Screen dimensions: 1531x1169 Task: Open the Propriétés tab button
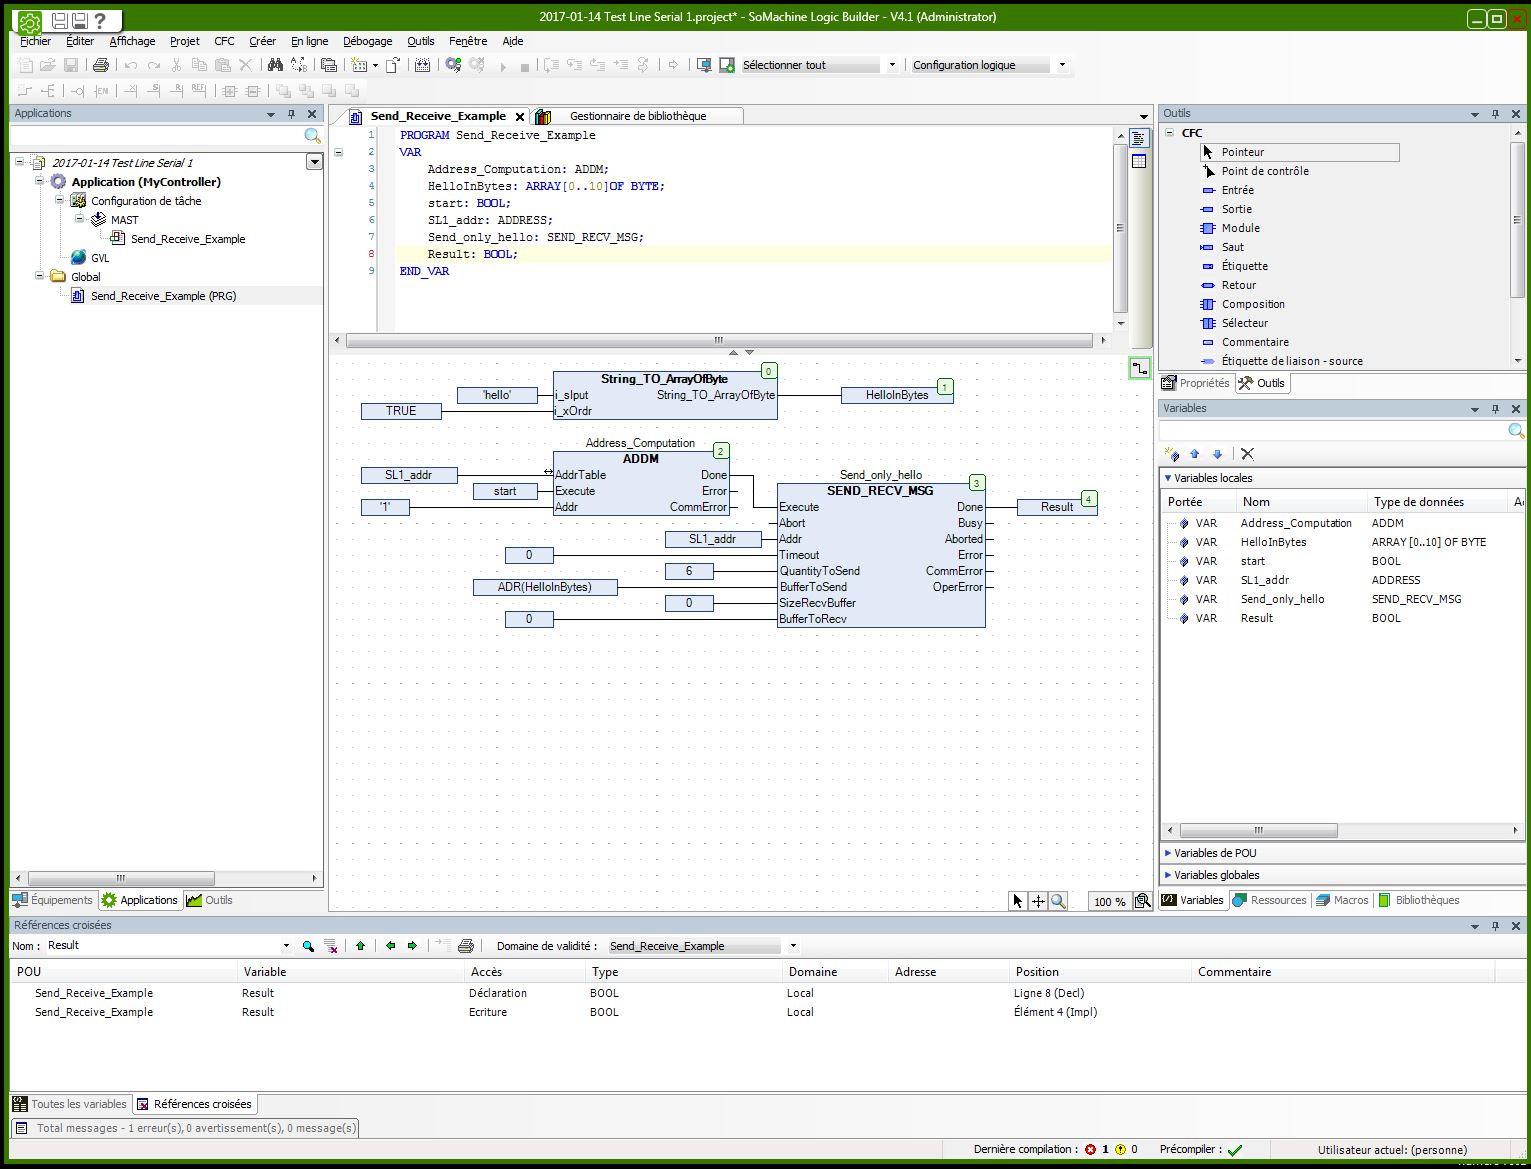1196,383
